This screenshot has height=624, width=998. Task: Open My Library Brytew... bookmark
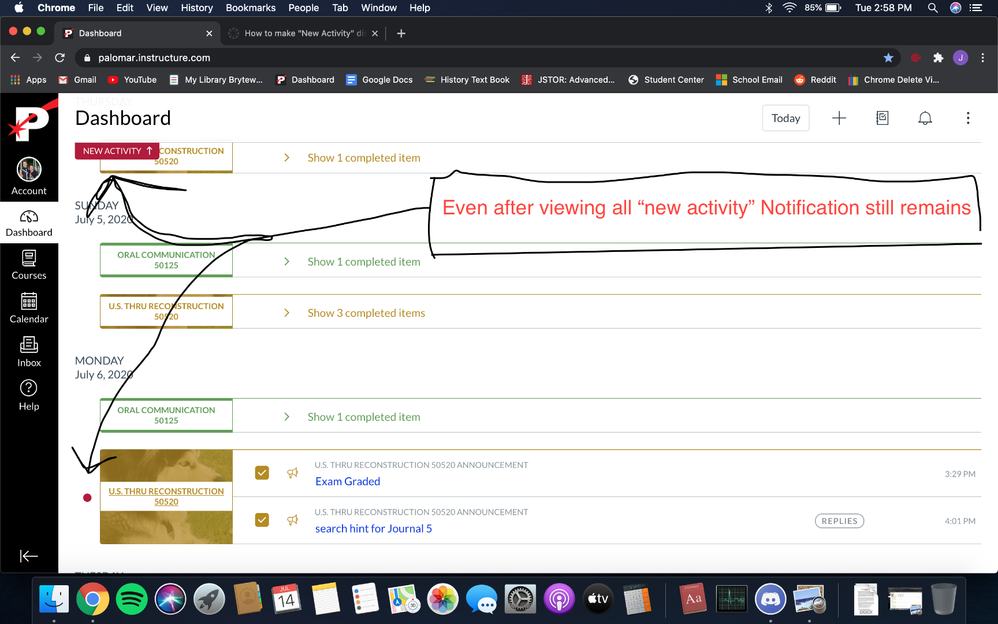(216, 80)
